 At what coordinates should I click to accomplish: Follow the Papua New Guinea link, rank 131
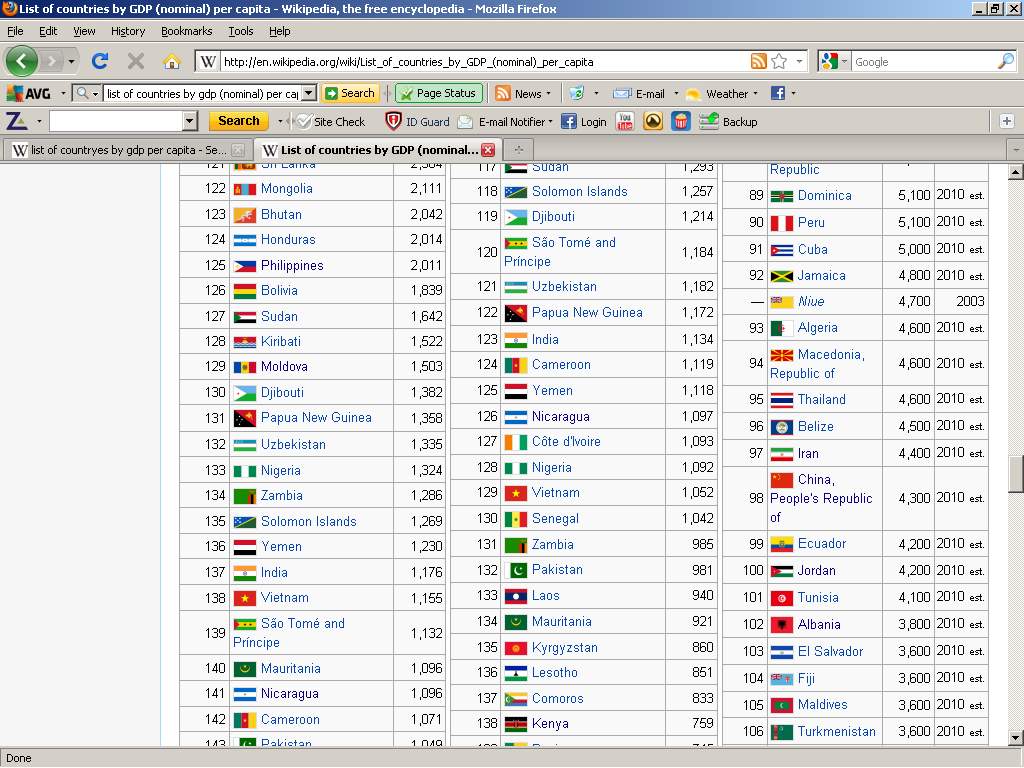coord(315,418)
